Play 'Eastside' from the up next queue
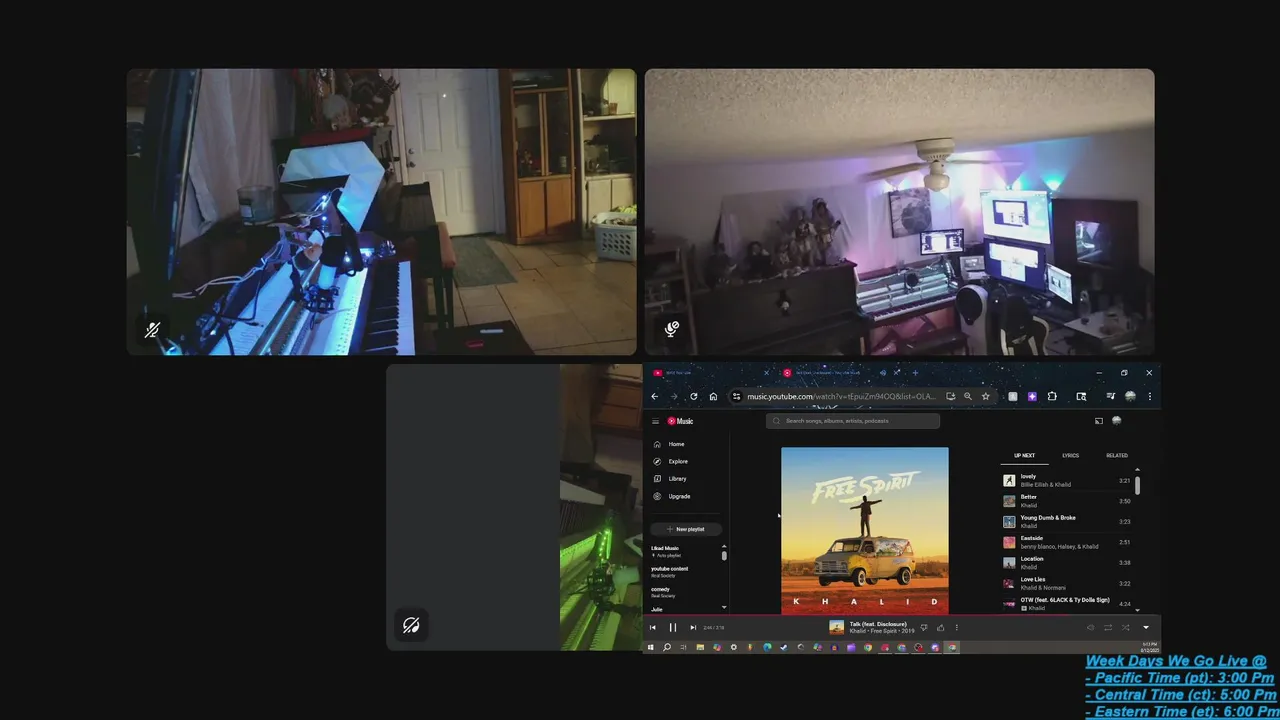1280x720 pixels. [x=1067, y=542]
